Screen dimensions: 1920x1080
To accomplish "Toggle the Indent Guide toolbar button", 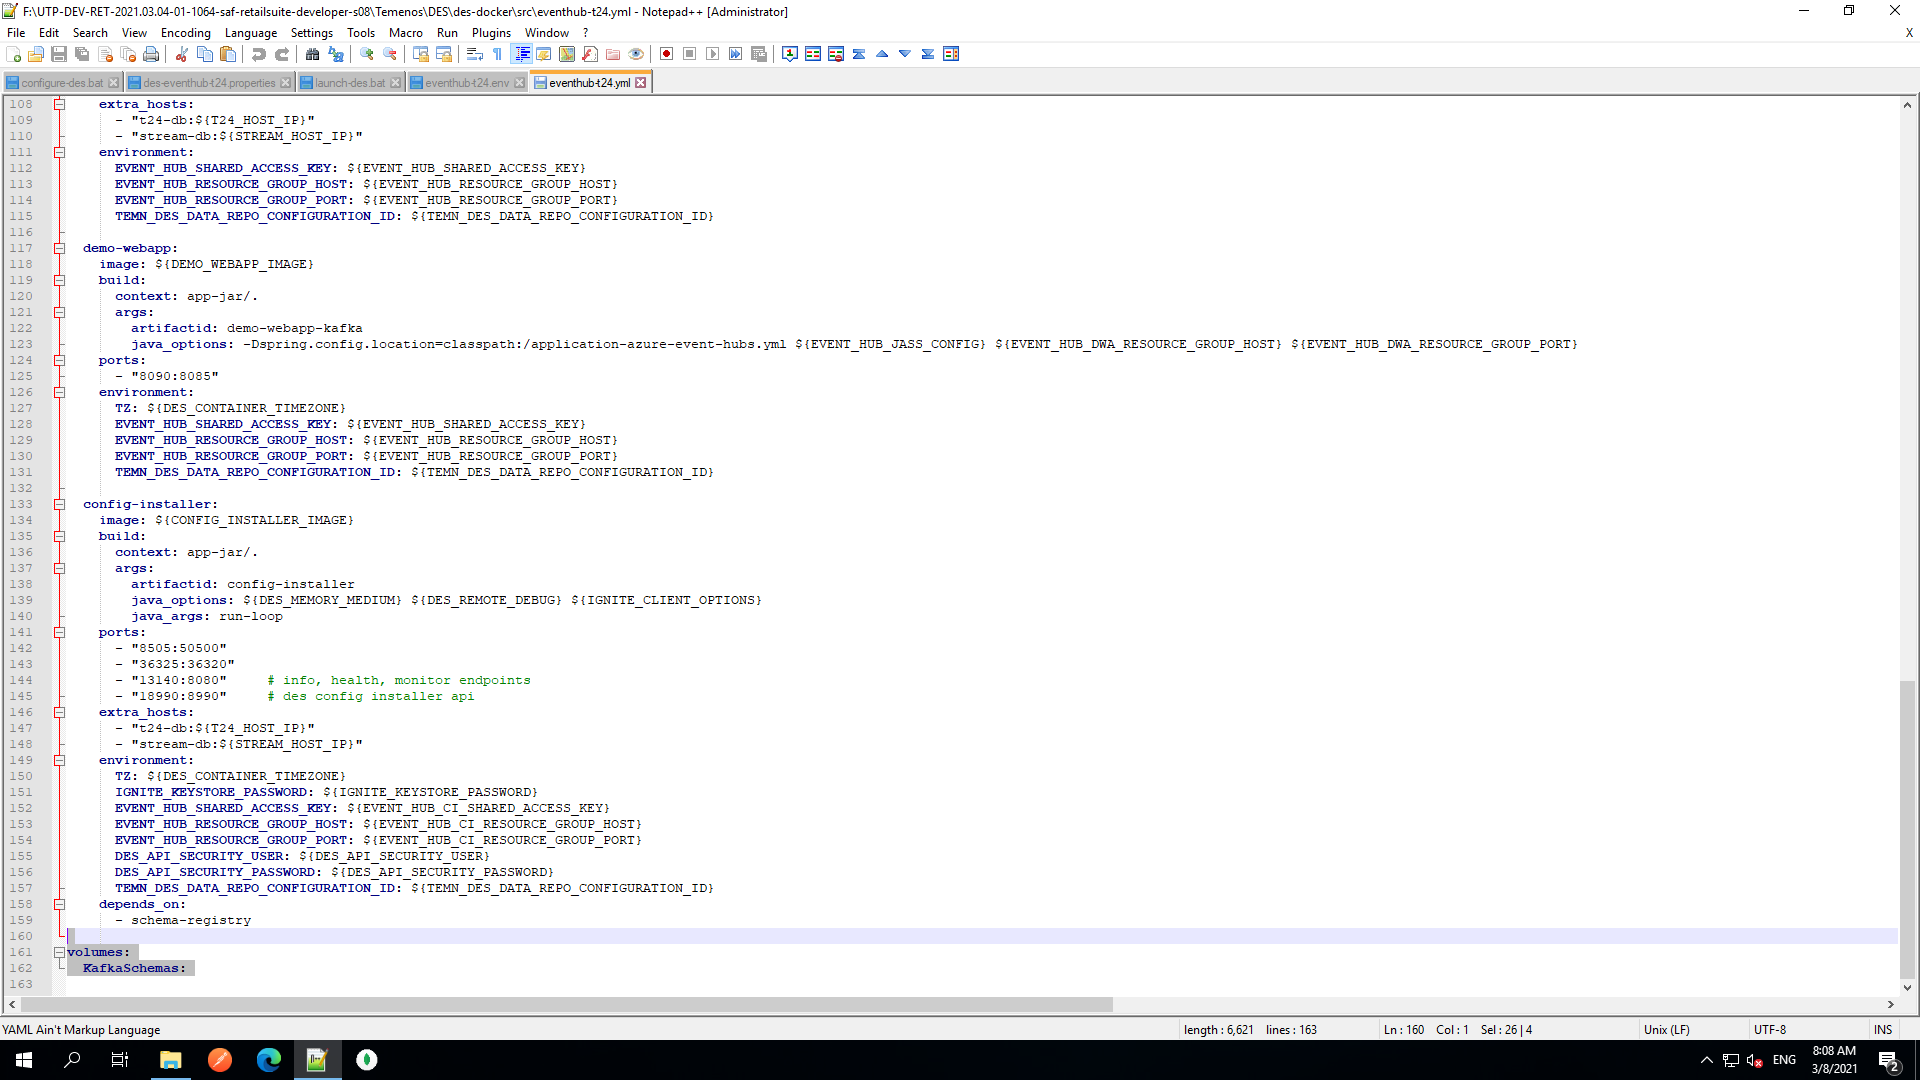I will (521, 54).
